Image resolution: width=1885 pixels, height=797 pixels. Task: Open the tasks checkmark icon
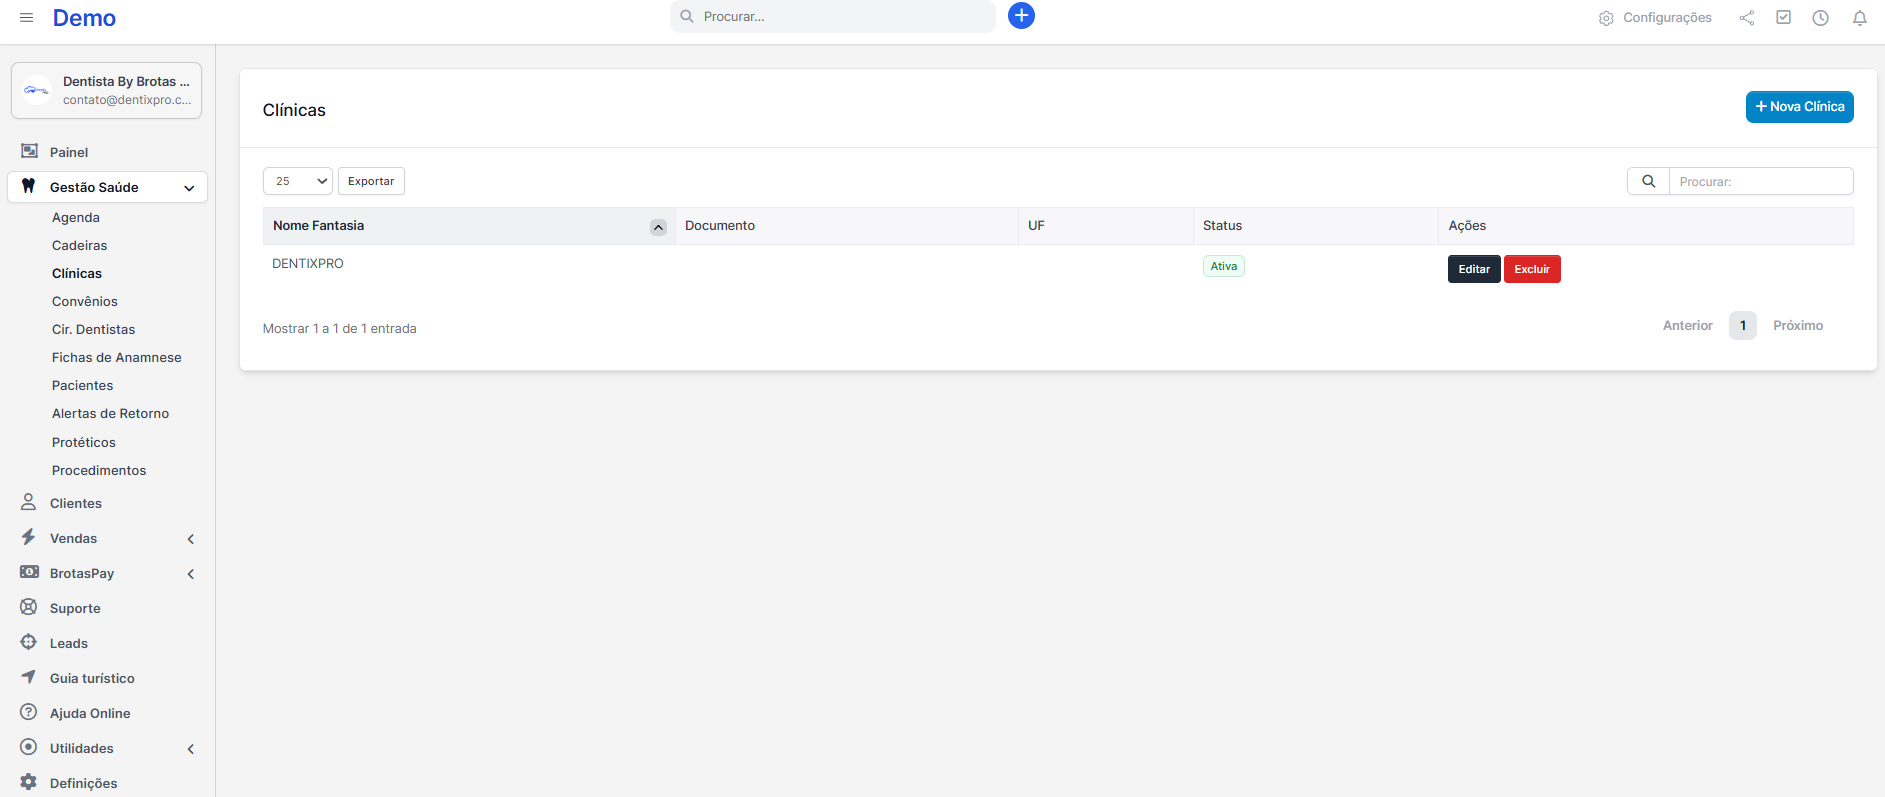[x=1784, y=18]
